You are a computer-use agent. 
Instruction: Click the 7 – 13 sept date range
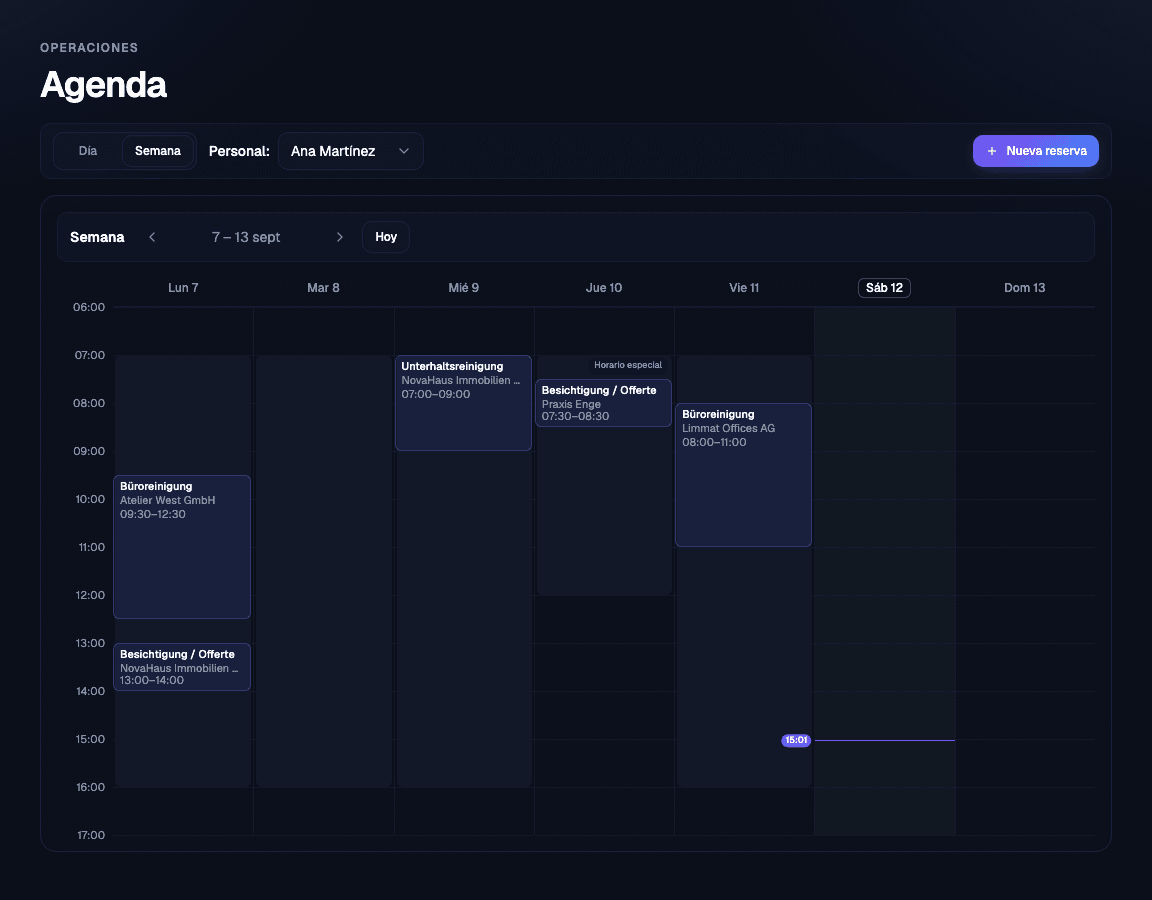(246, 237)
